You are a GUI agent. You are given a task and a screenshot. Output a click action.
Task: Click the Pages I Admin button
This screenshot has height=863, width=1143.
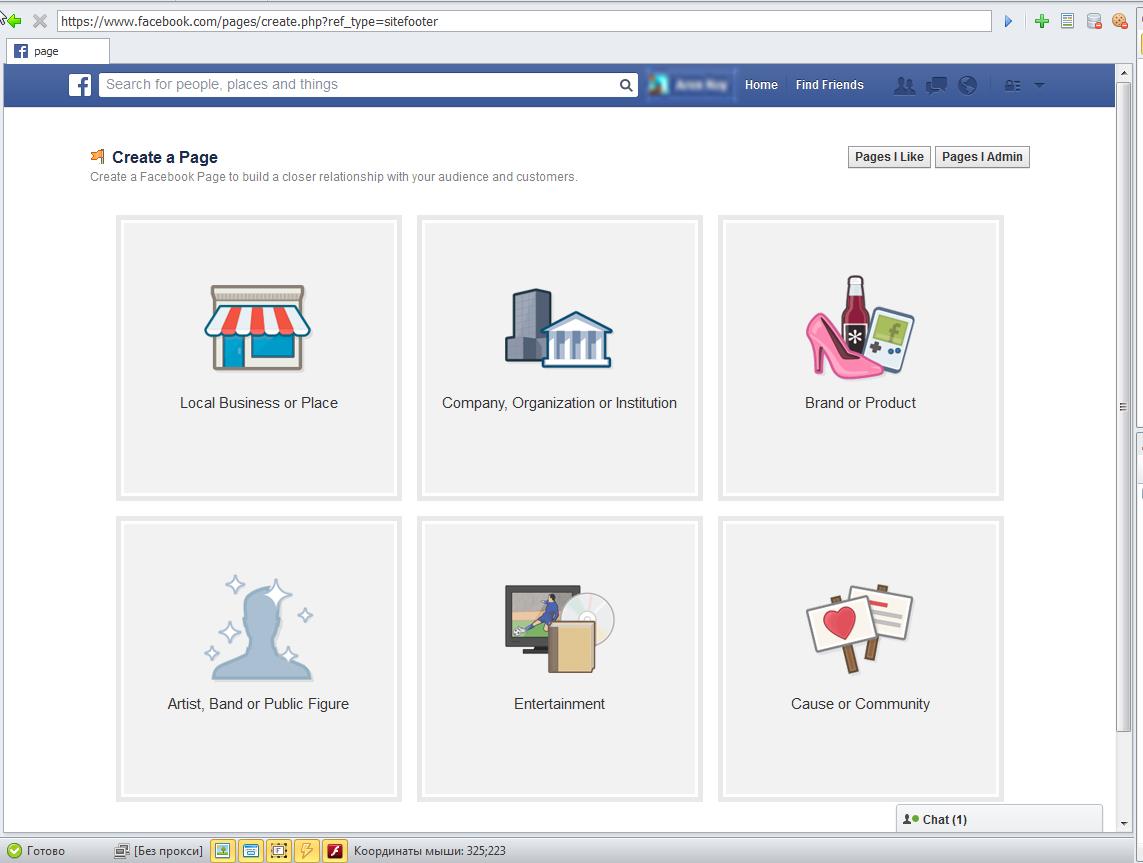point(982,157)
